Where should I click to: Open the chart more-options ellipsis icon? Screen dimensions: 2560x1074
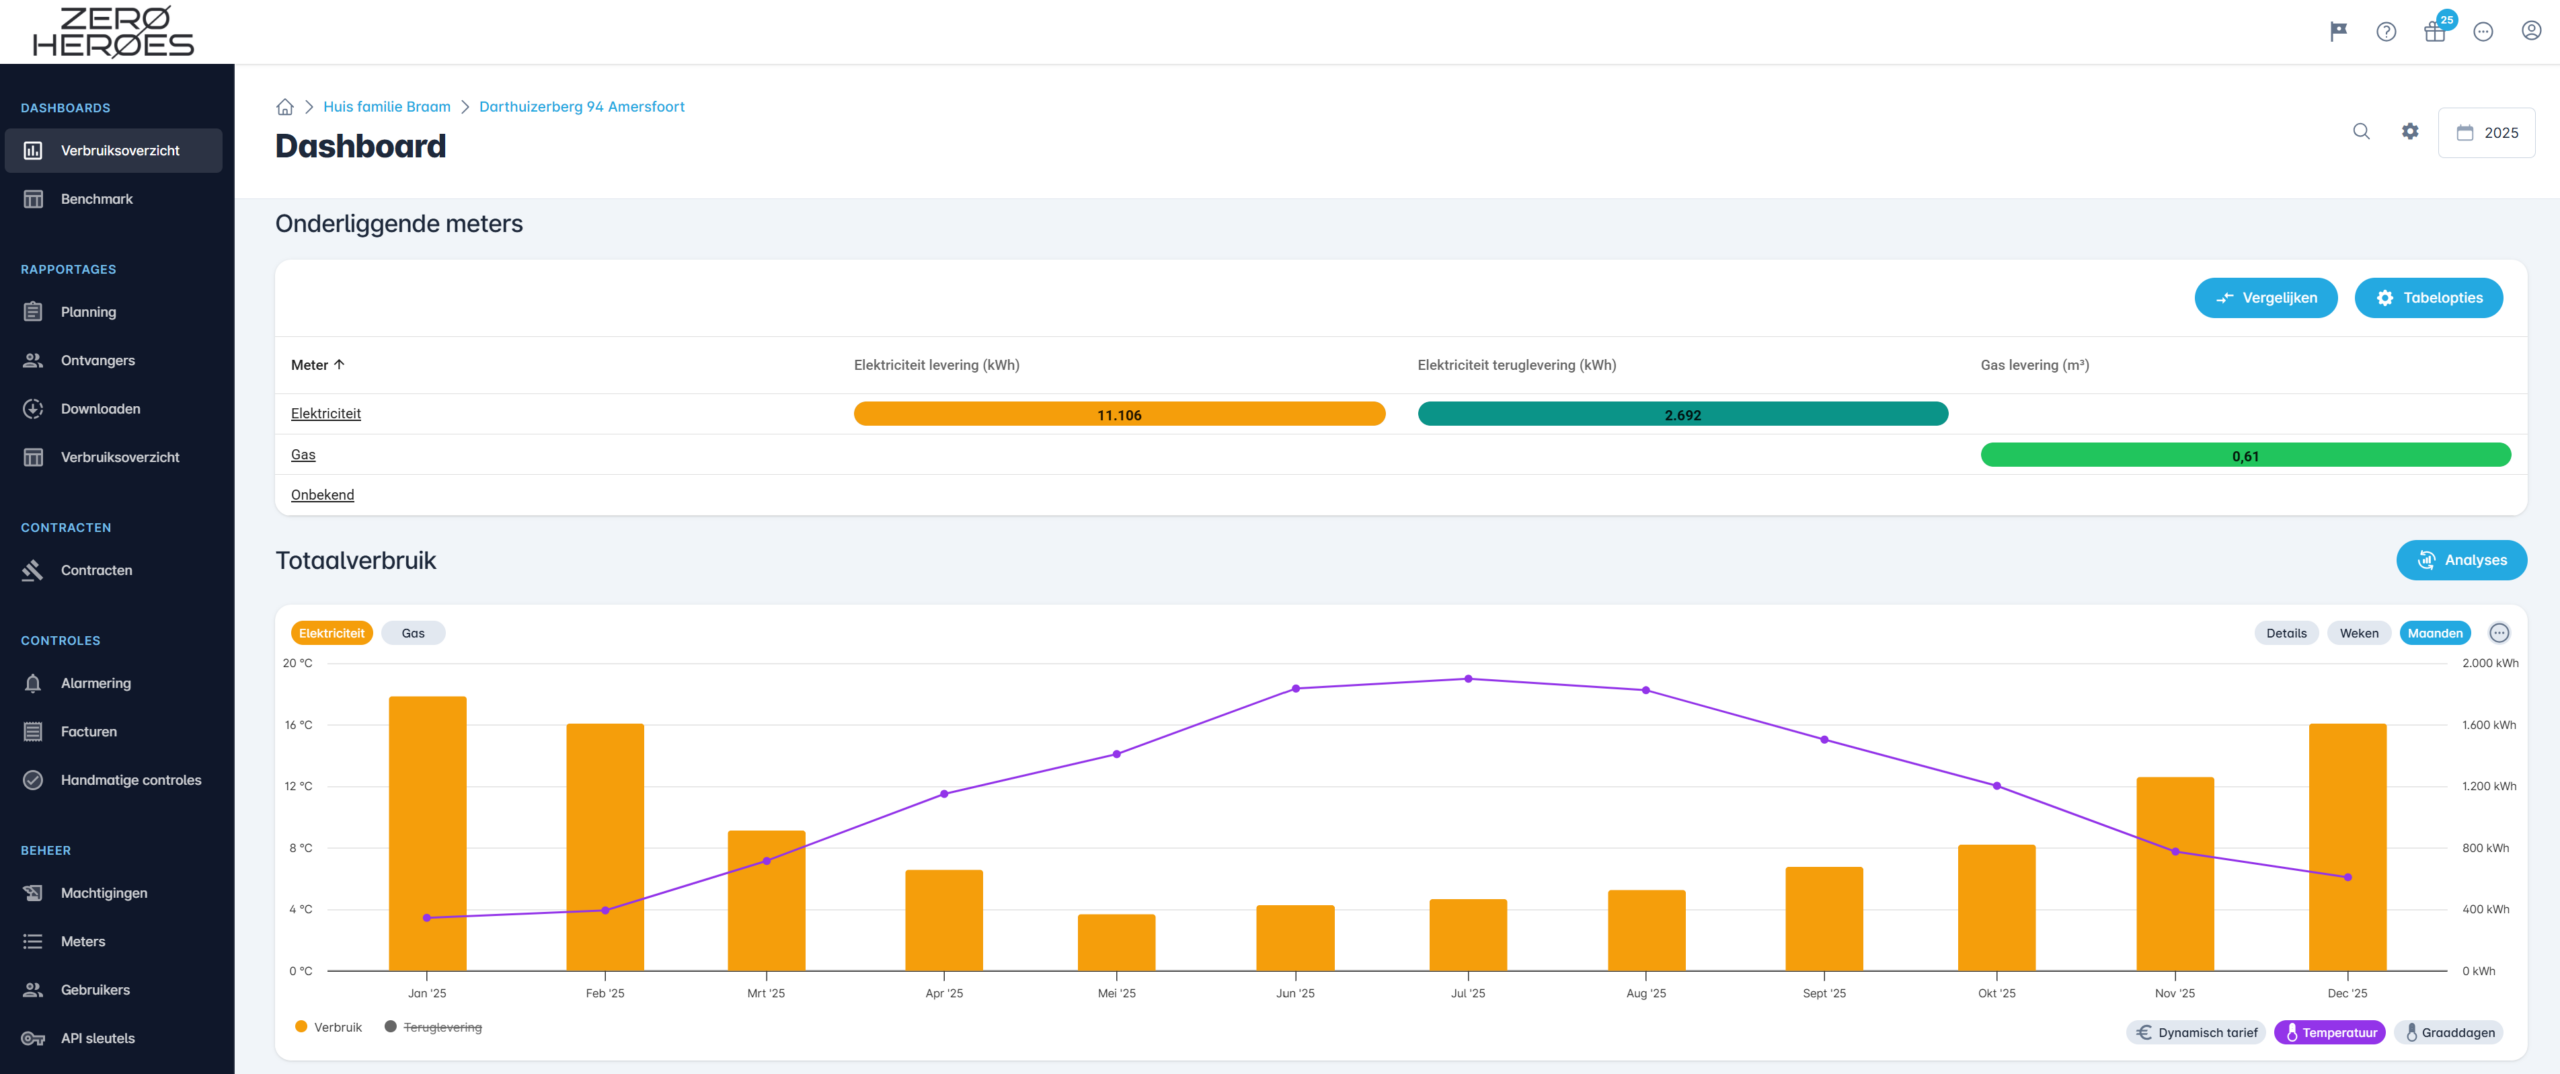point(2499,633)
